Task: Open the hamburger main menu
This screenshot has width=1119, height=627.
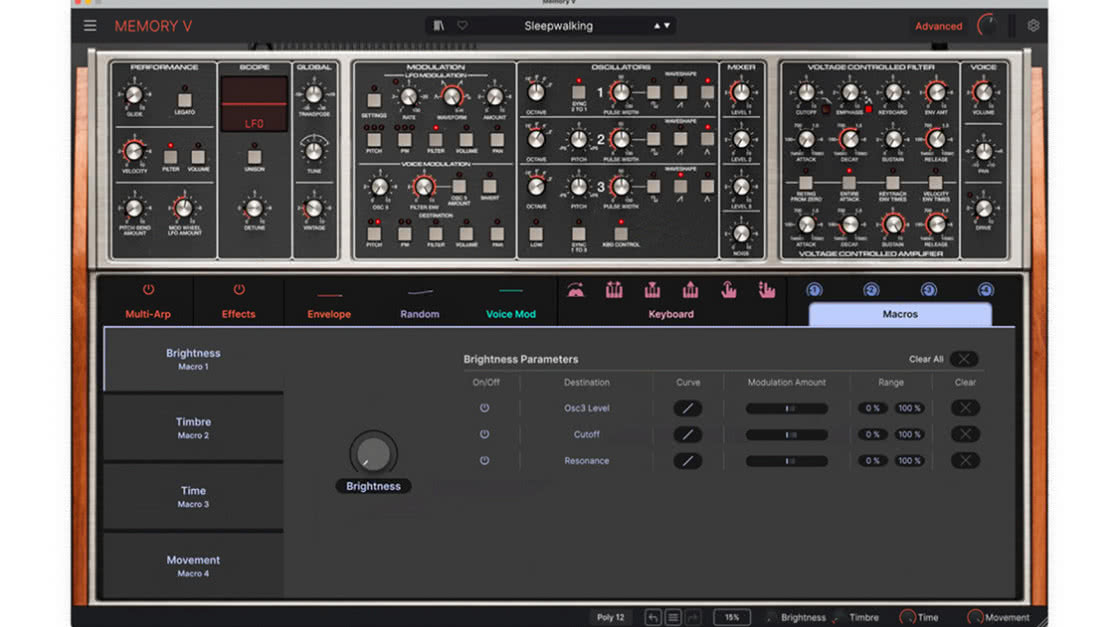Action: click(90, 26)
